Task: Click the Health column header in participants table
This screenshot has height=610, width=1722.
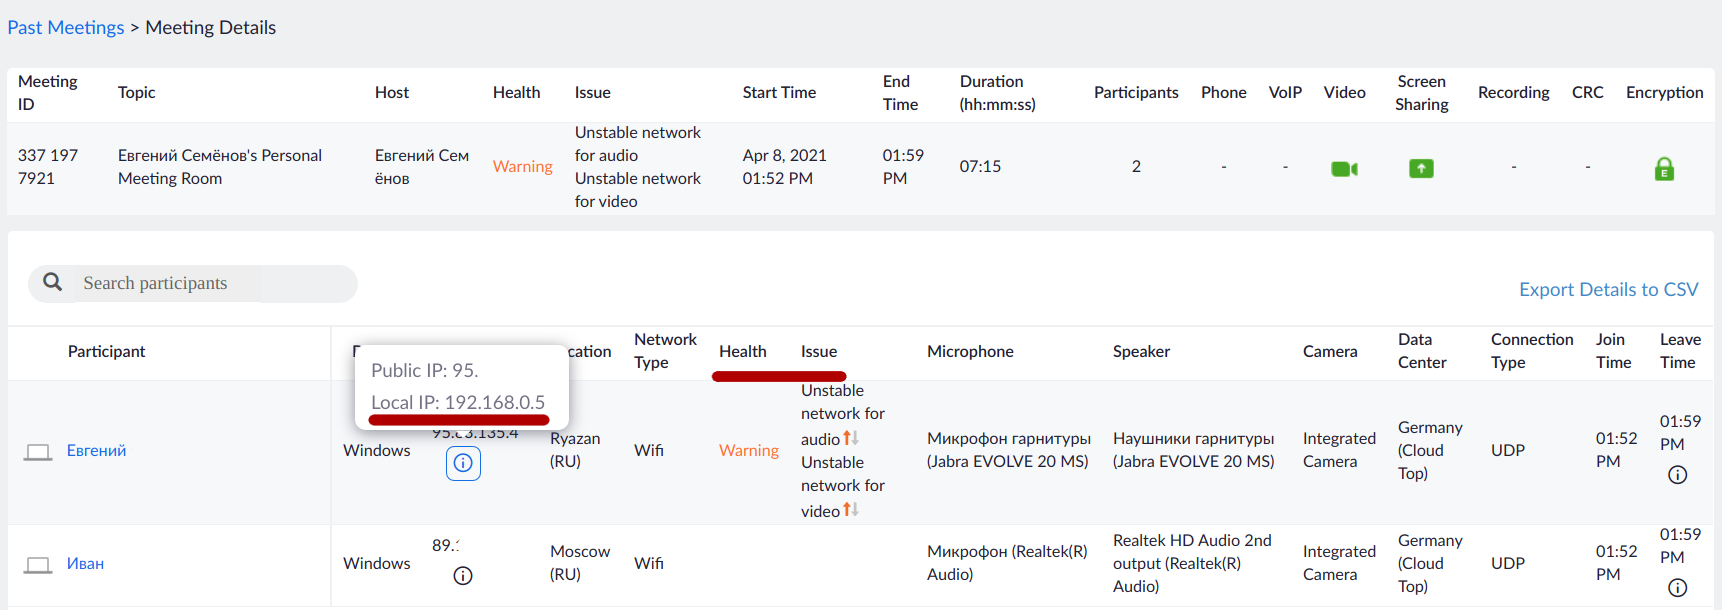Action: pyautogui.click(x=742, y=351)
